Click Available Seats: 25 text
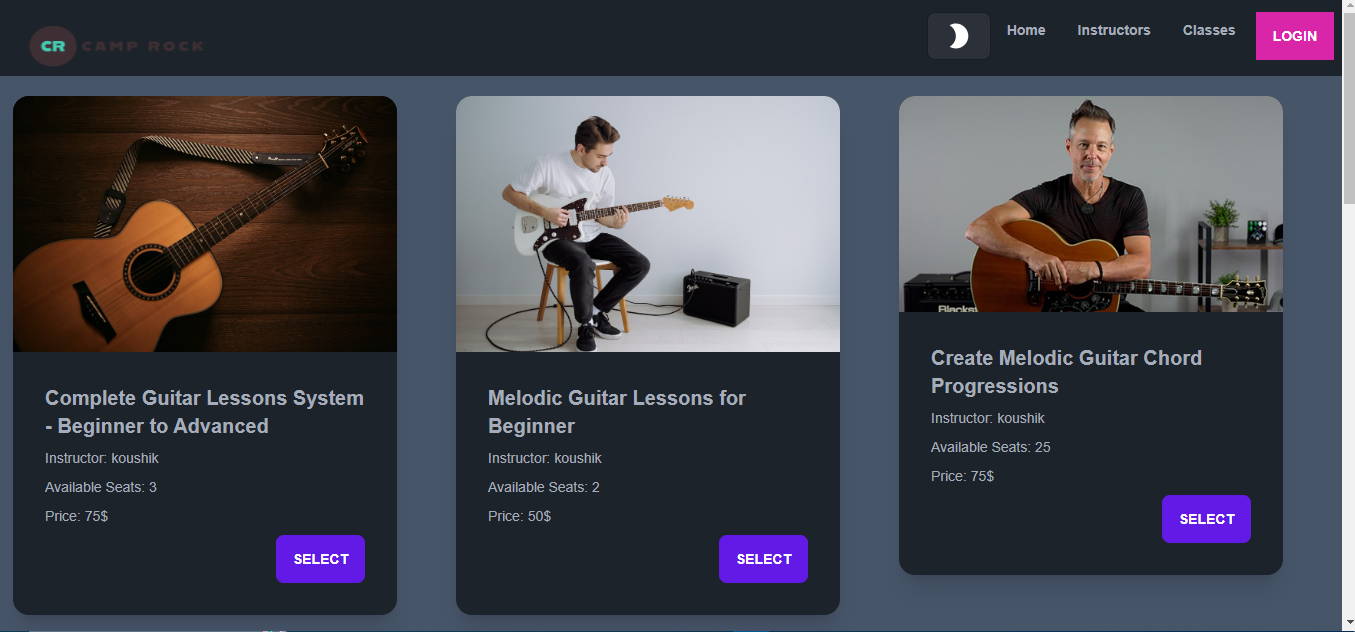The image size is (1355, 632). (x=990, y=447)
